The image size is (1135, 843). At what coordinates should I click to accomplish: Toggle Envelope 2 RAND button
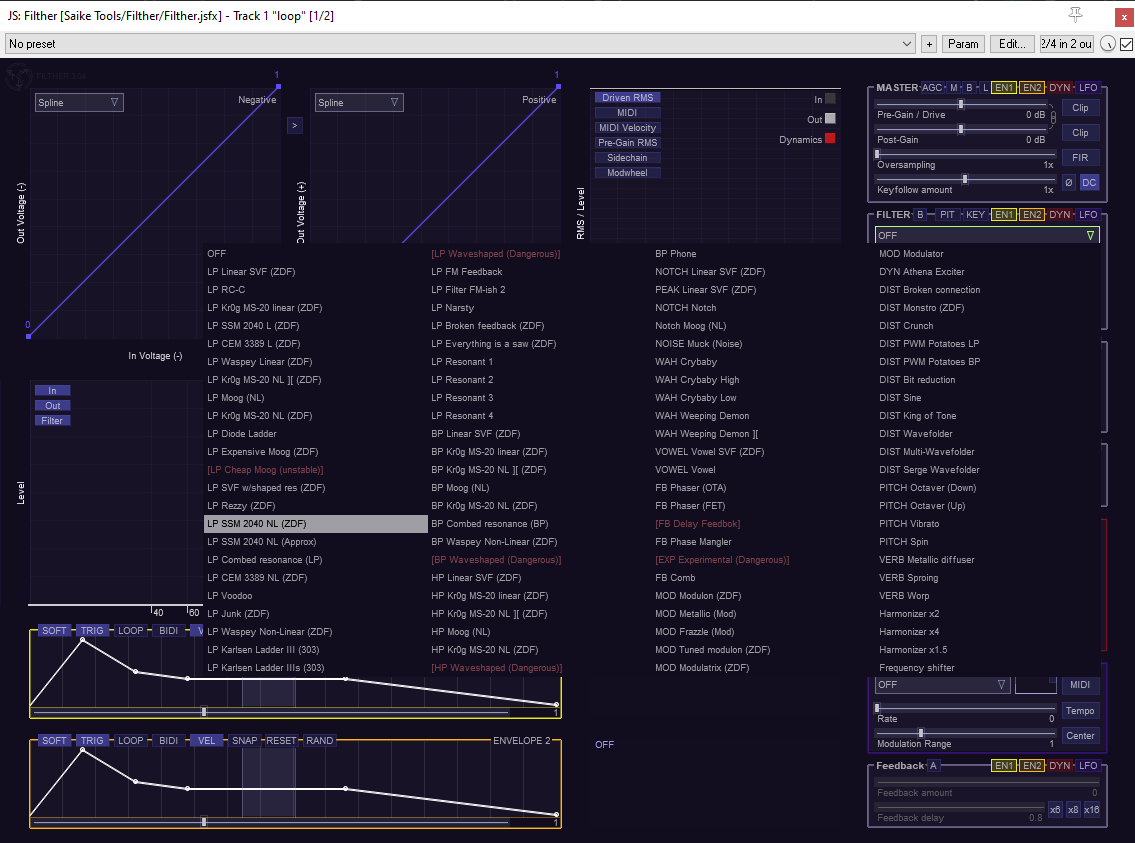click(x=319, y=741)
